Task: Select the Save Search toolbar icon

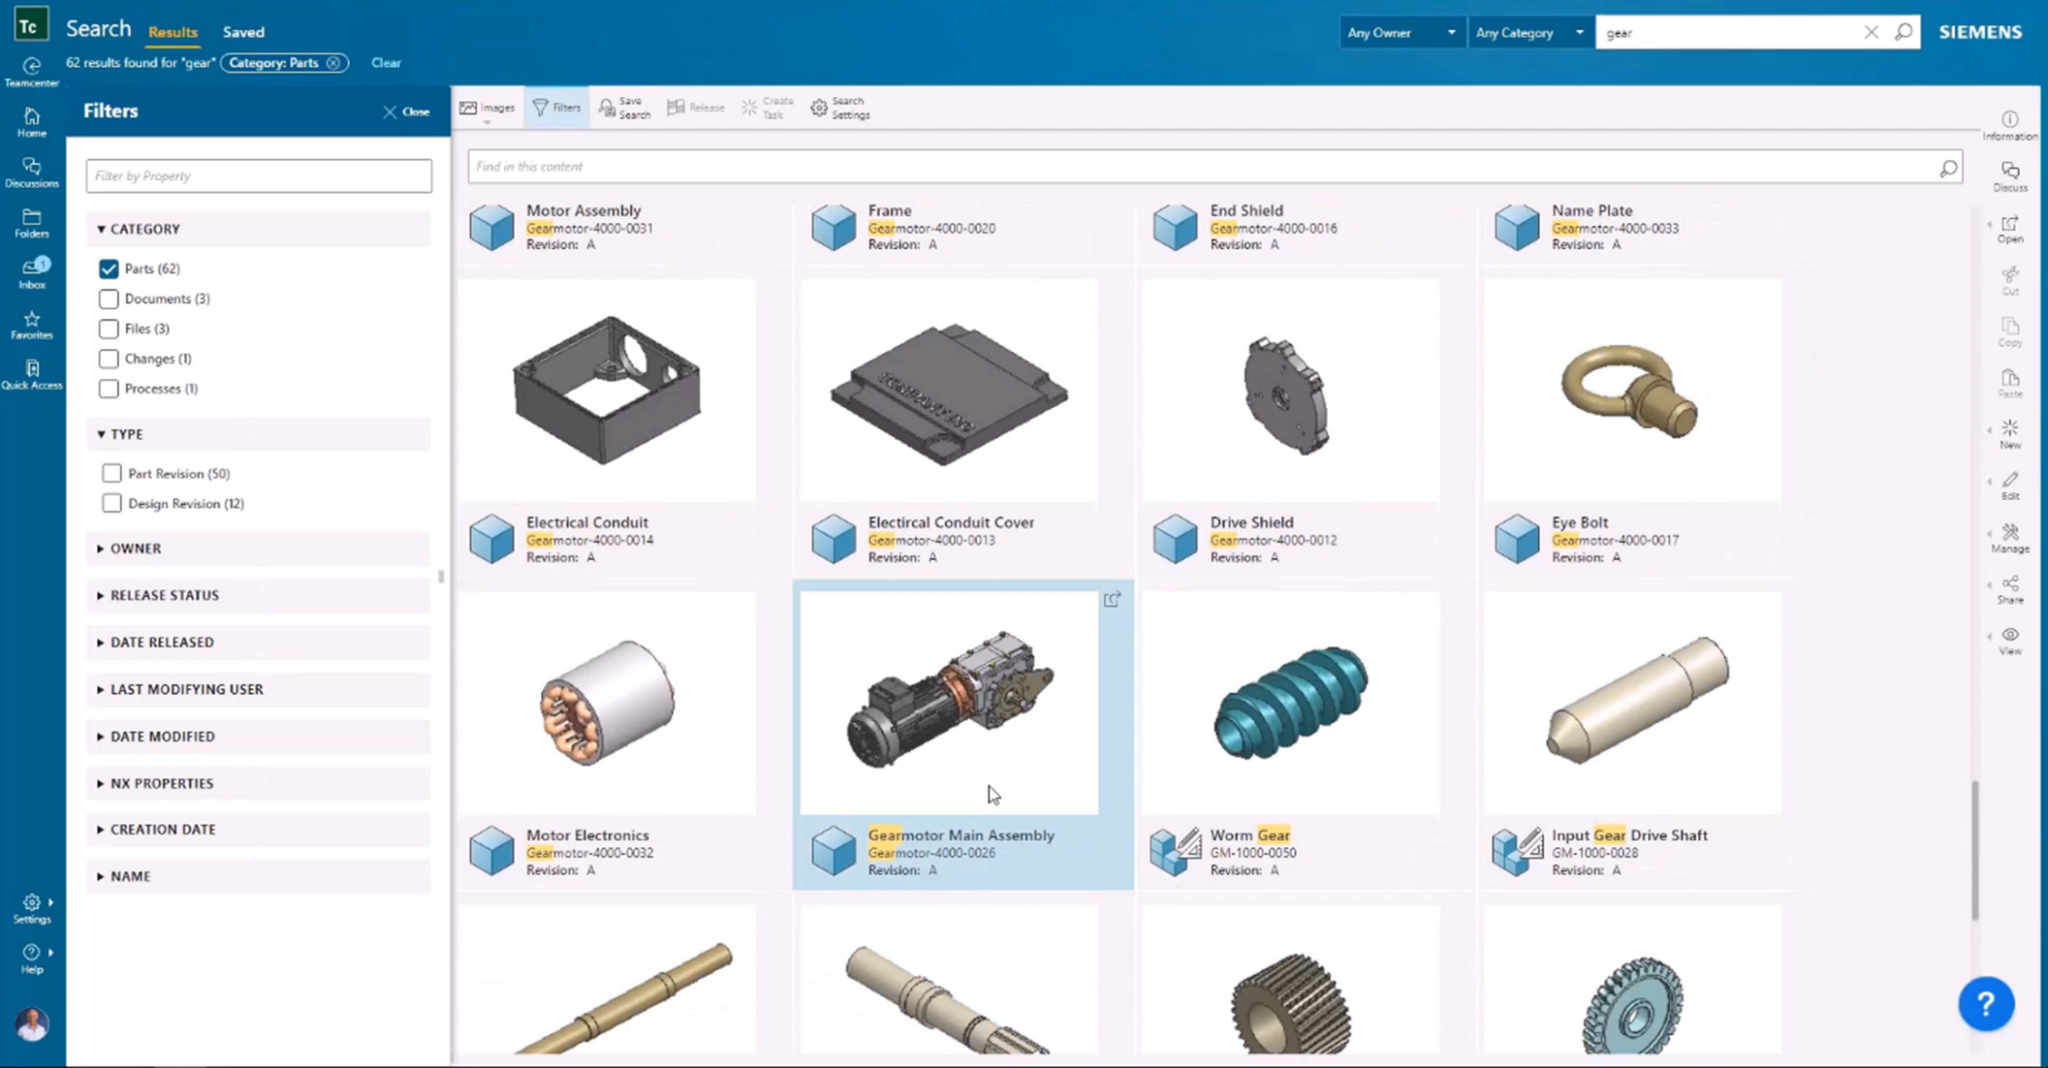Action: pyautogui.click(x=622, y=107)
